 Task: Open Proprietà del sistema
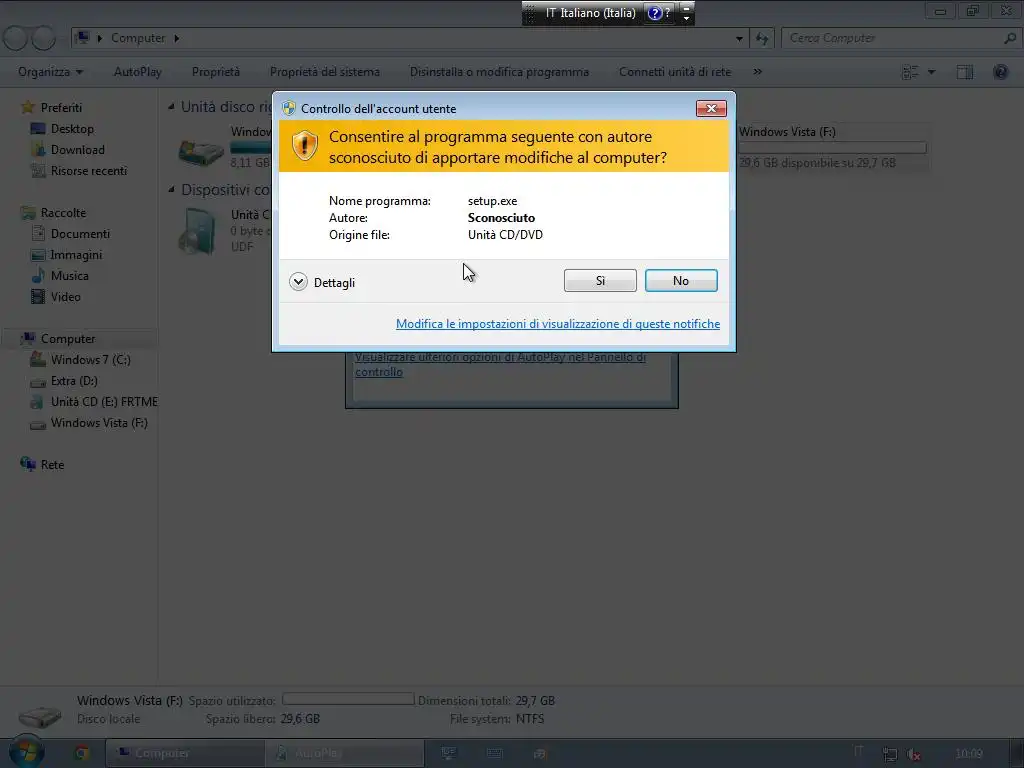(325, 72)
